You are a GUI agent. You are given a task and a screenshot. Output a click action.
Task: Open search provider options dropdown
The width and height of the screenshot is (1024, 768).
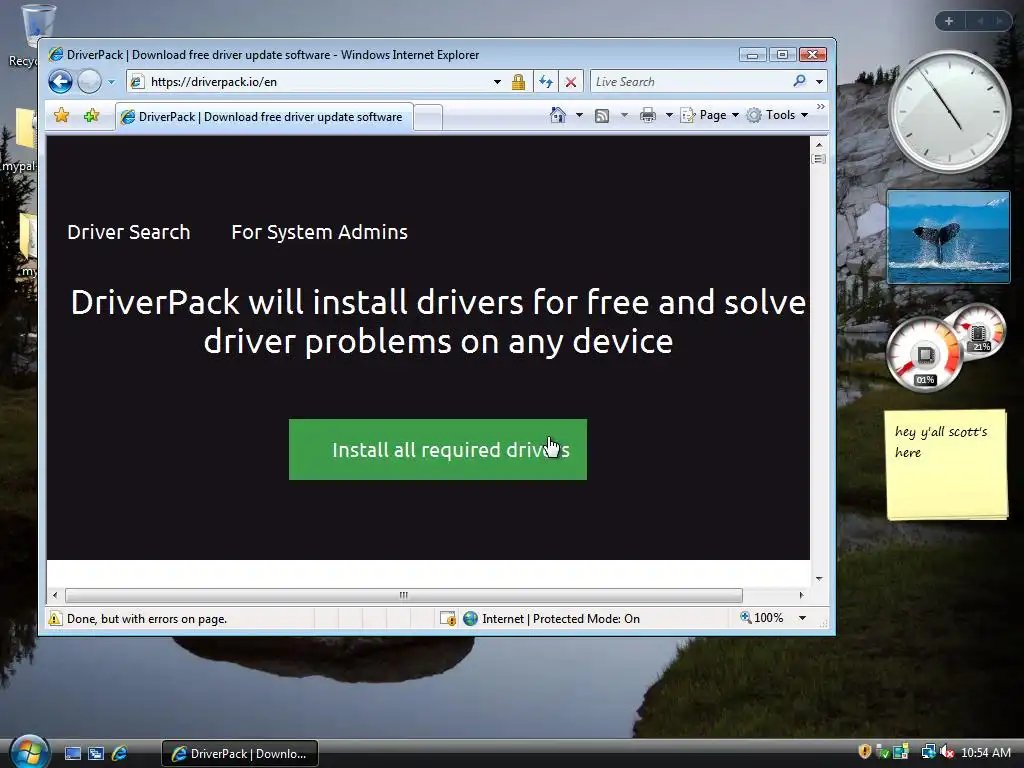[819, 82]
